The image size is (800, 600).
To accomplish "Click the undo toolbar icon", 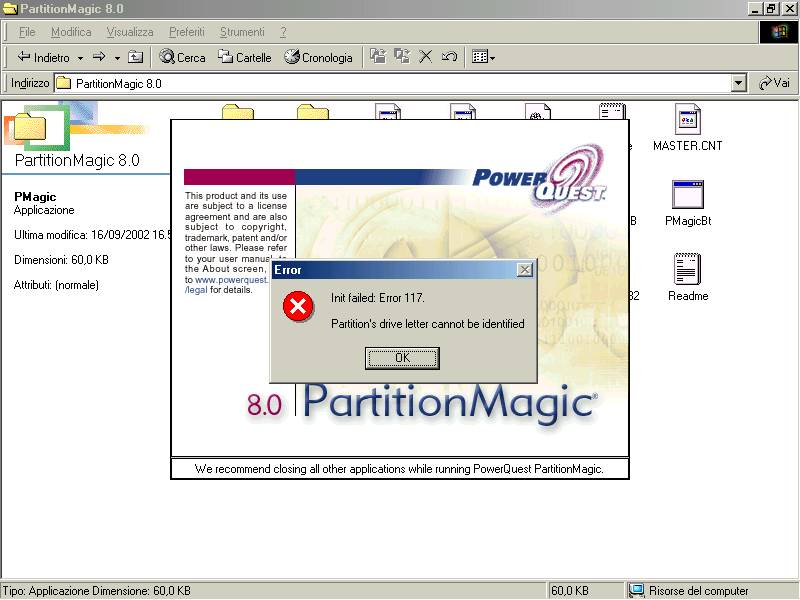I will click(449, 57).
